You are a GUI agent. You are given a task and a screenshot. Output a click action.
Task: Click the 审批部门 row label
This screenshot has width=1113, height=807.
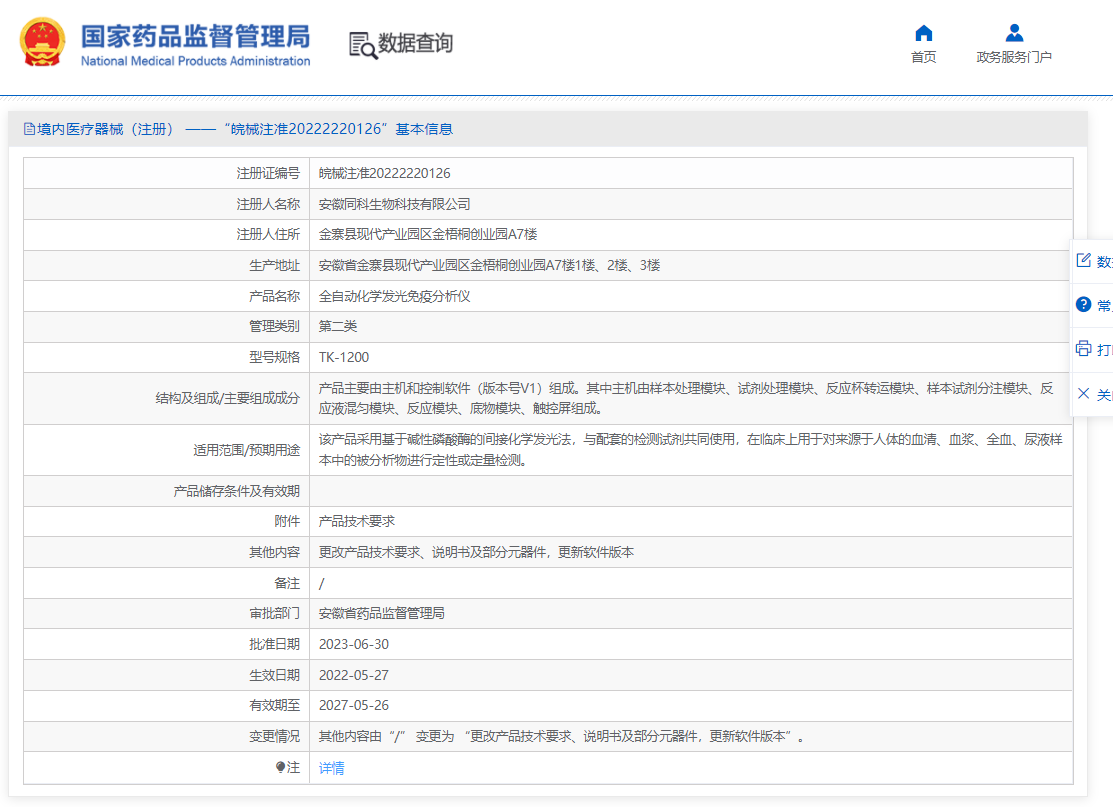click(275, 613)
